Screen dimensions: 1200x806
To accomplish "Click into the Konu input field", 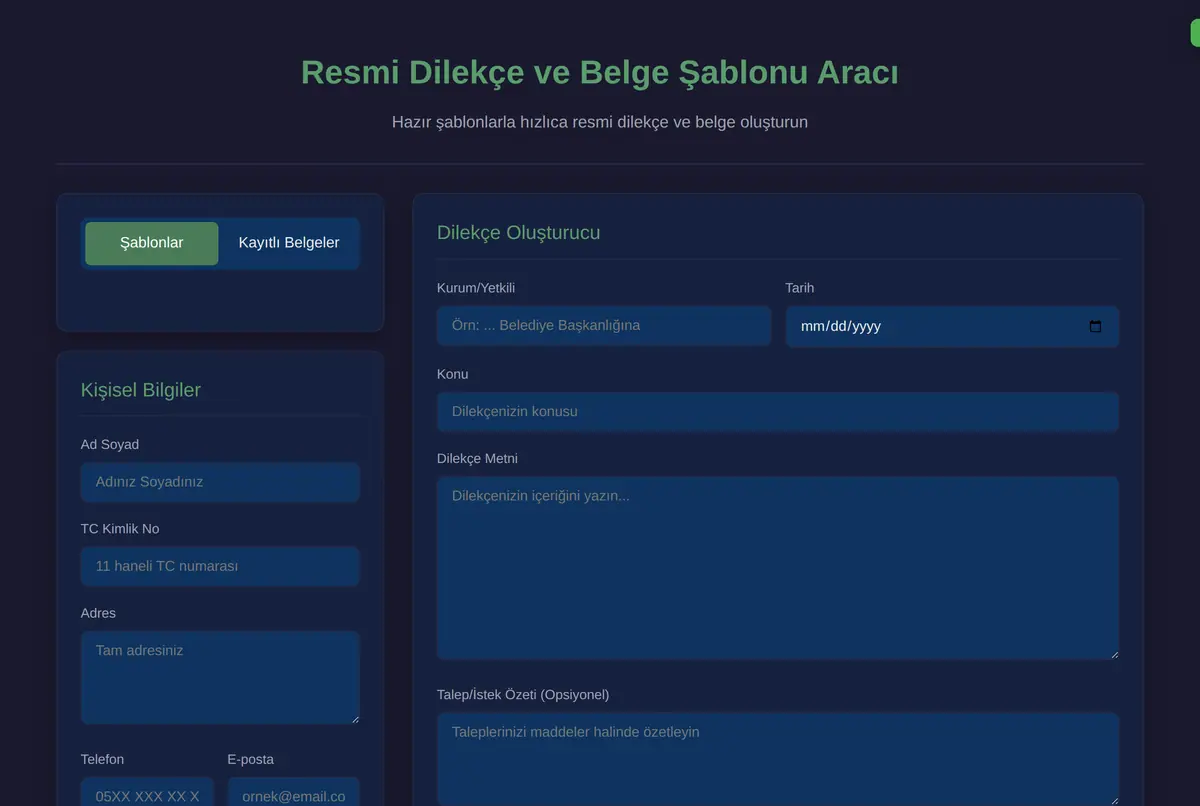I will (x=778, y=412).
